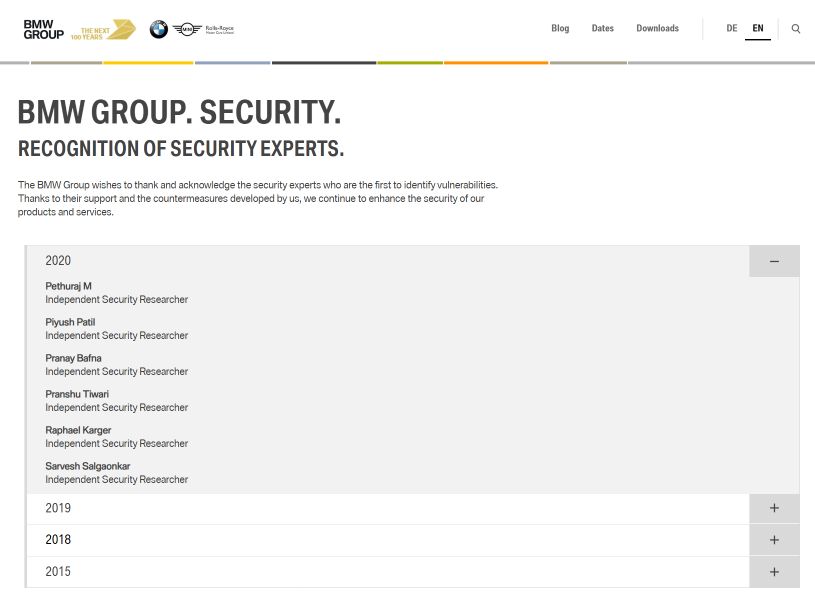
Task: Click the 2019 accordion header label
Action: [x=58, y=508]
